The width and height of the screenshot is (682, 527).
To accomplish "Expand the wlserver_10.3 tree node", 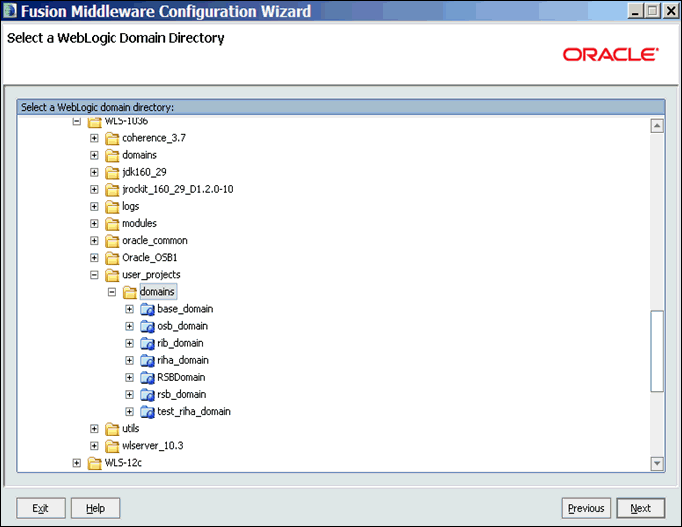I will (x=94, y=446).
